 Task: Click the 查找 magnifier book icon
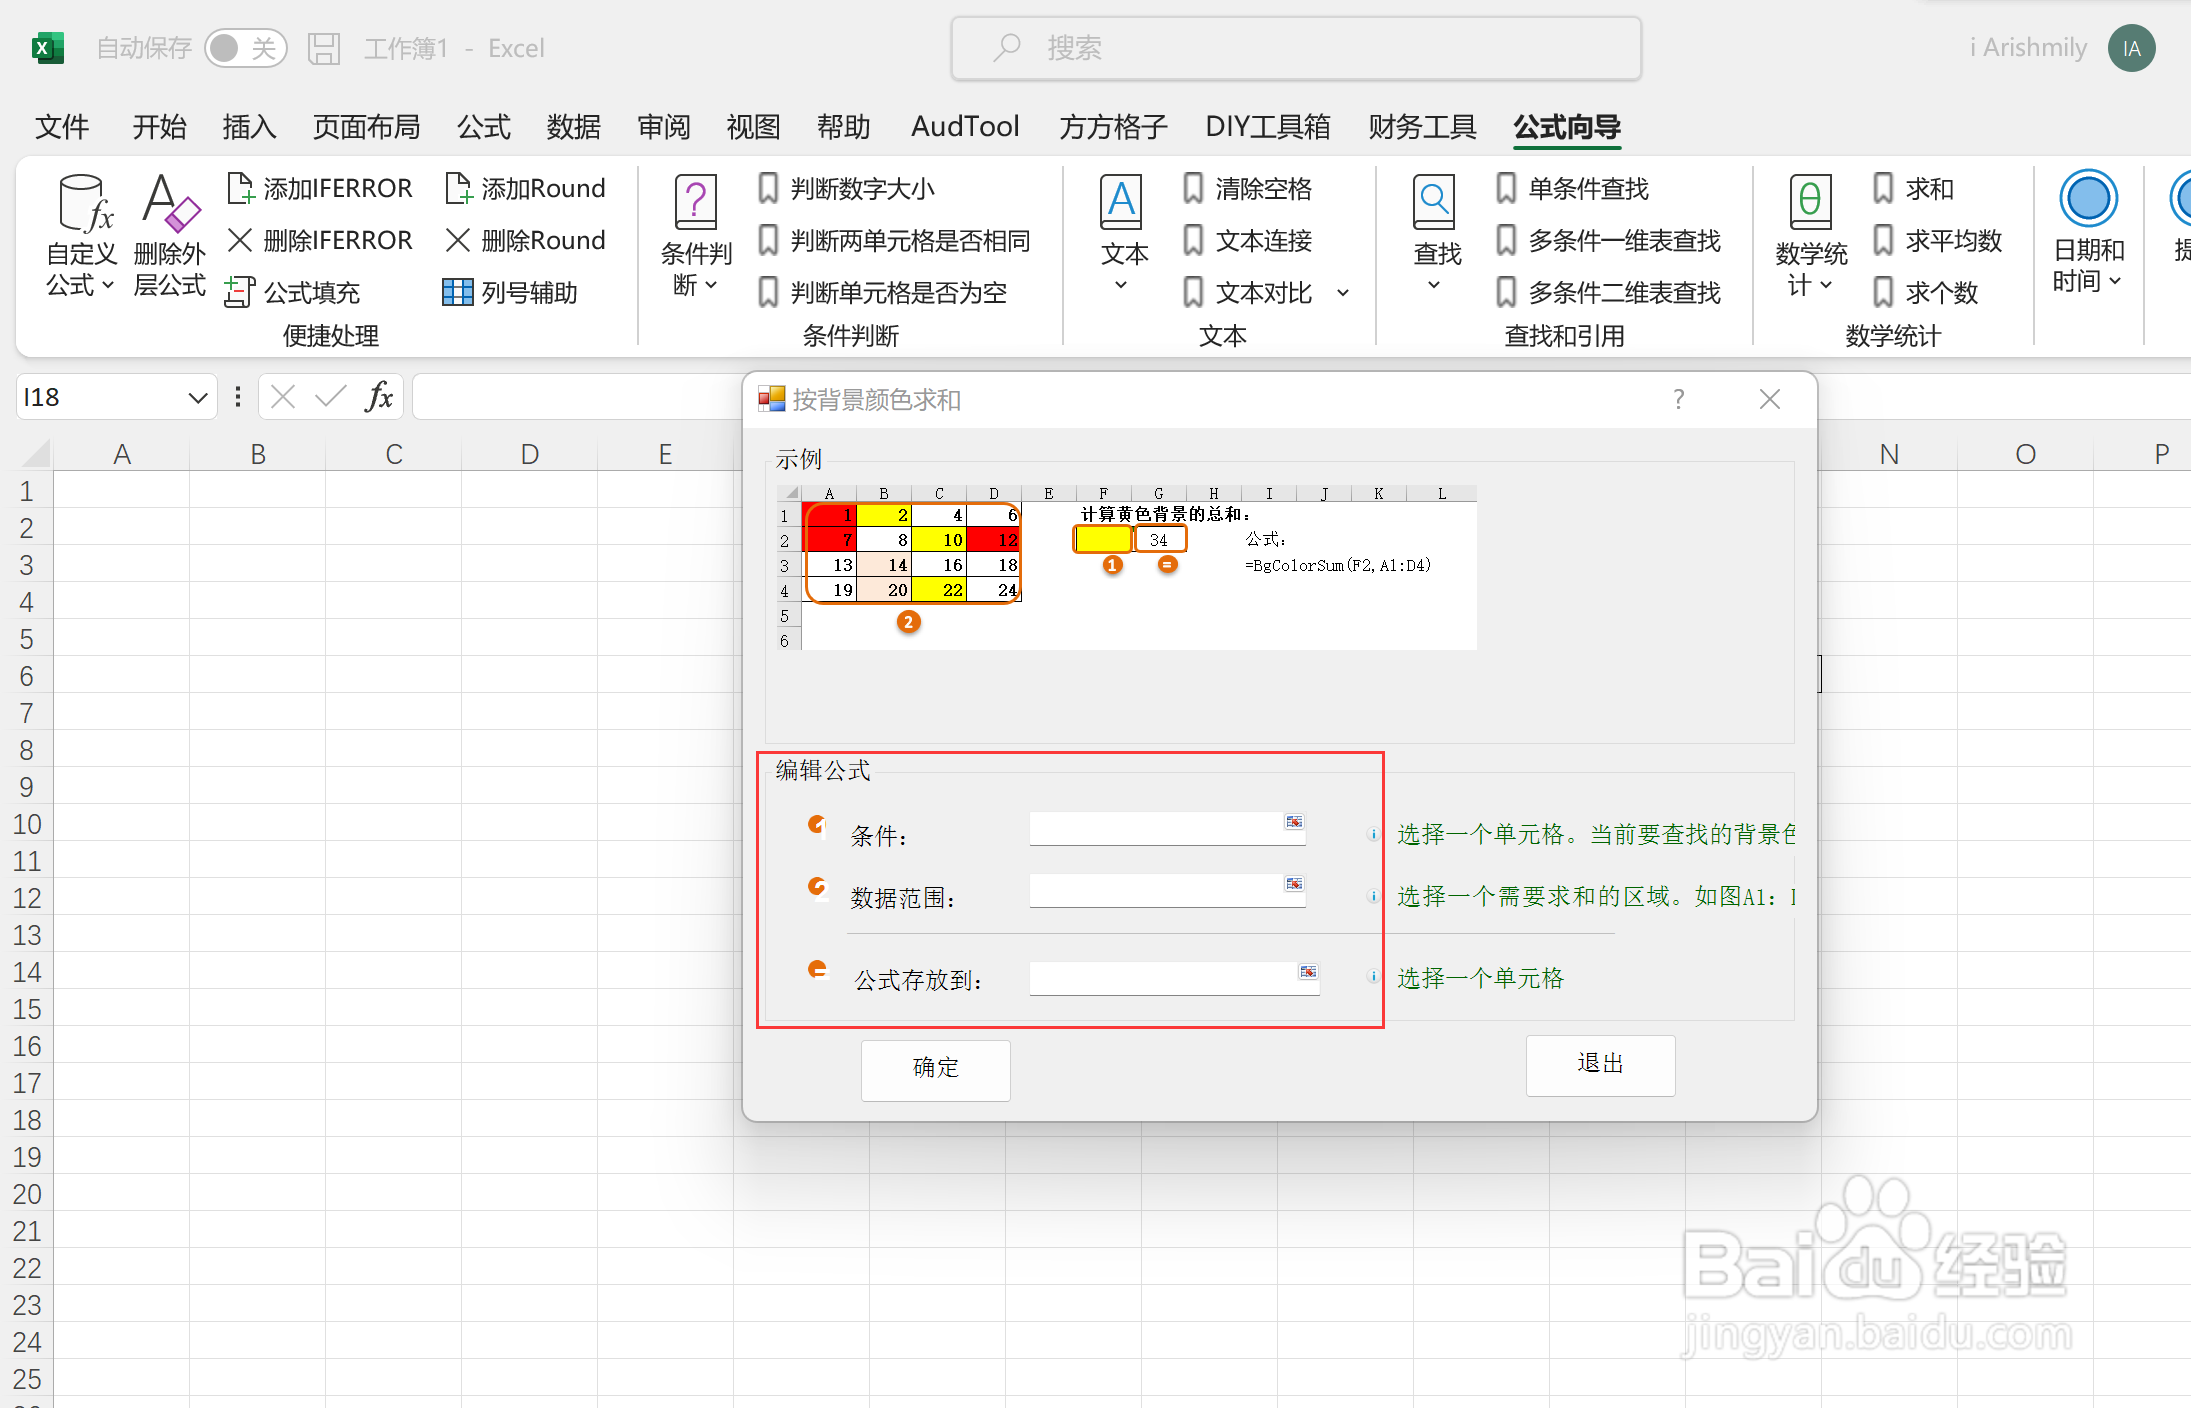coord(1434,203)
